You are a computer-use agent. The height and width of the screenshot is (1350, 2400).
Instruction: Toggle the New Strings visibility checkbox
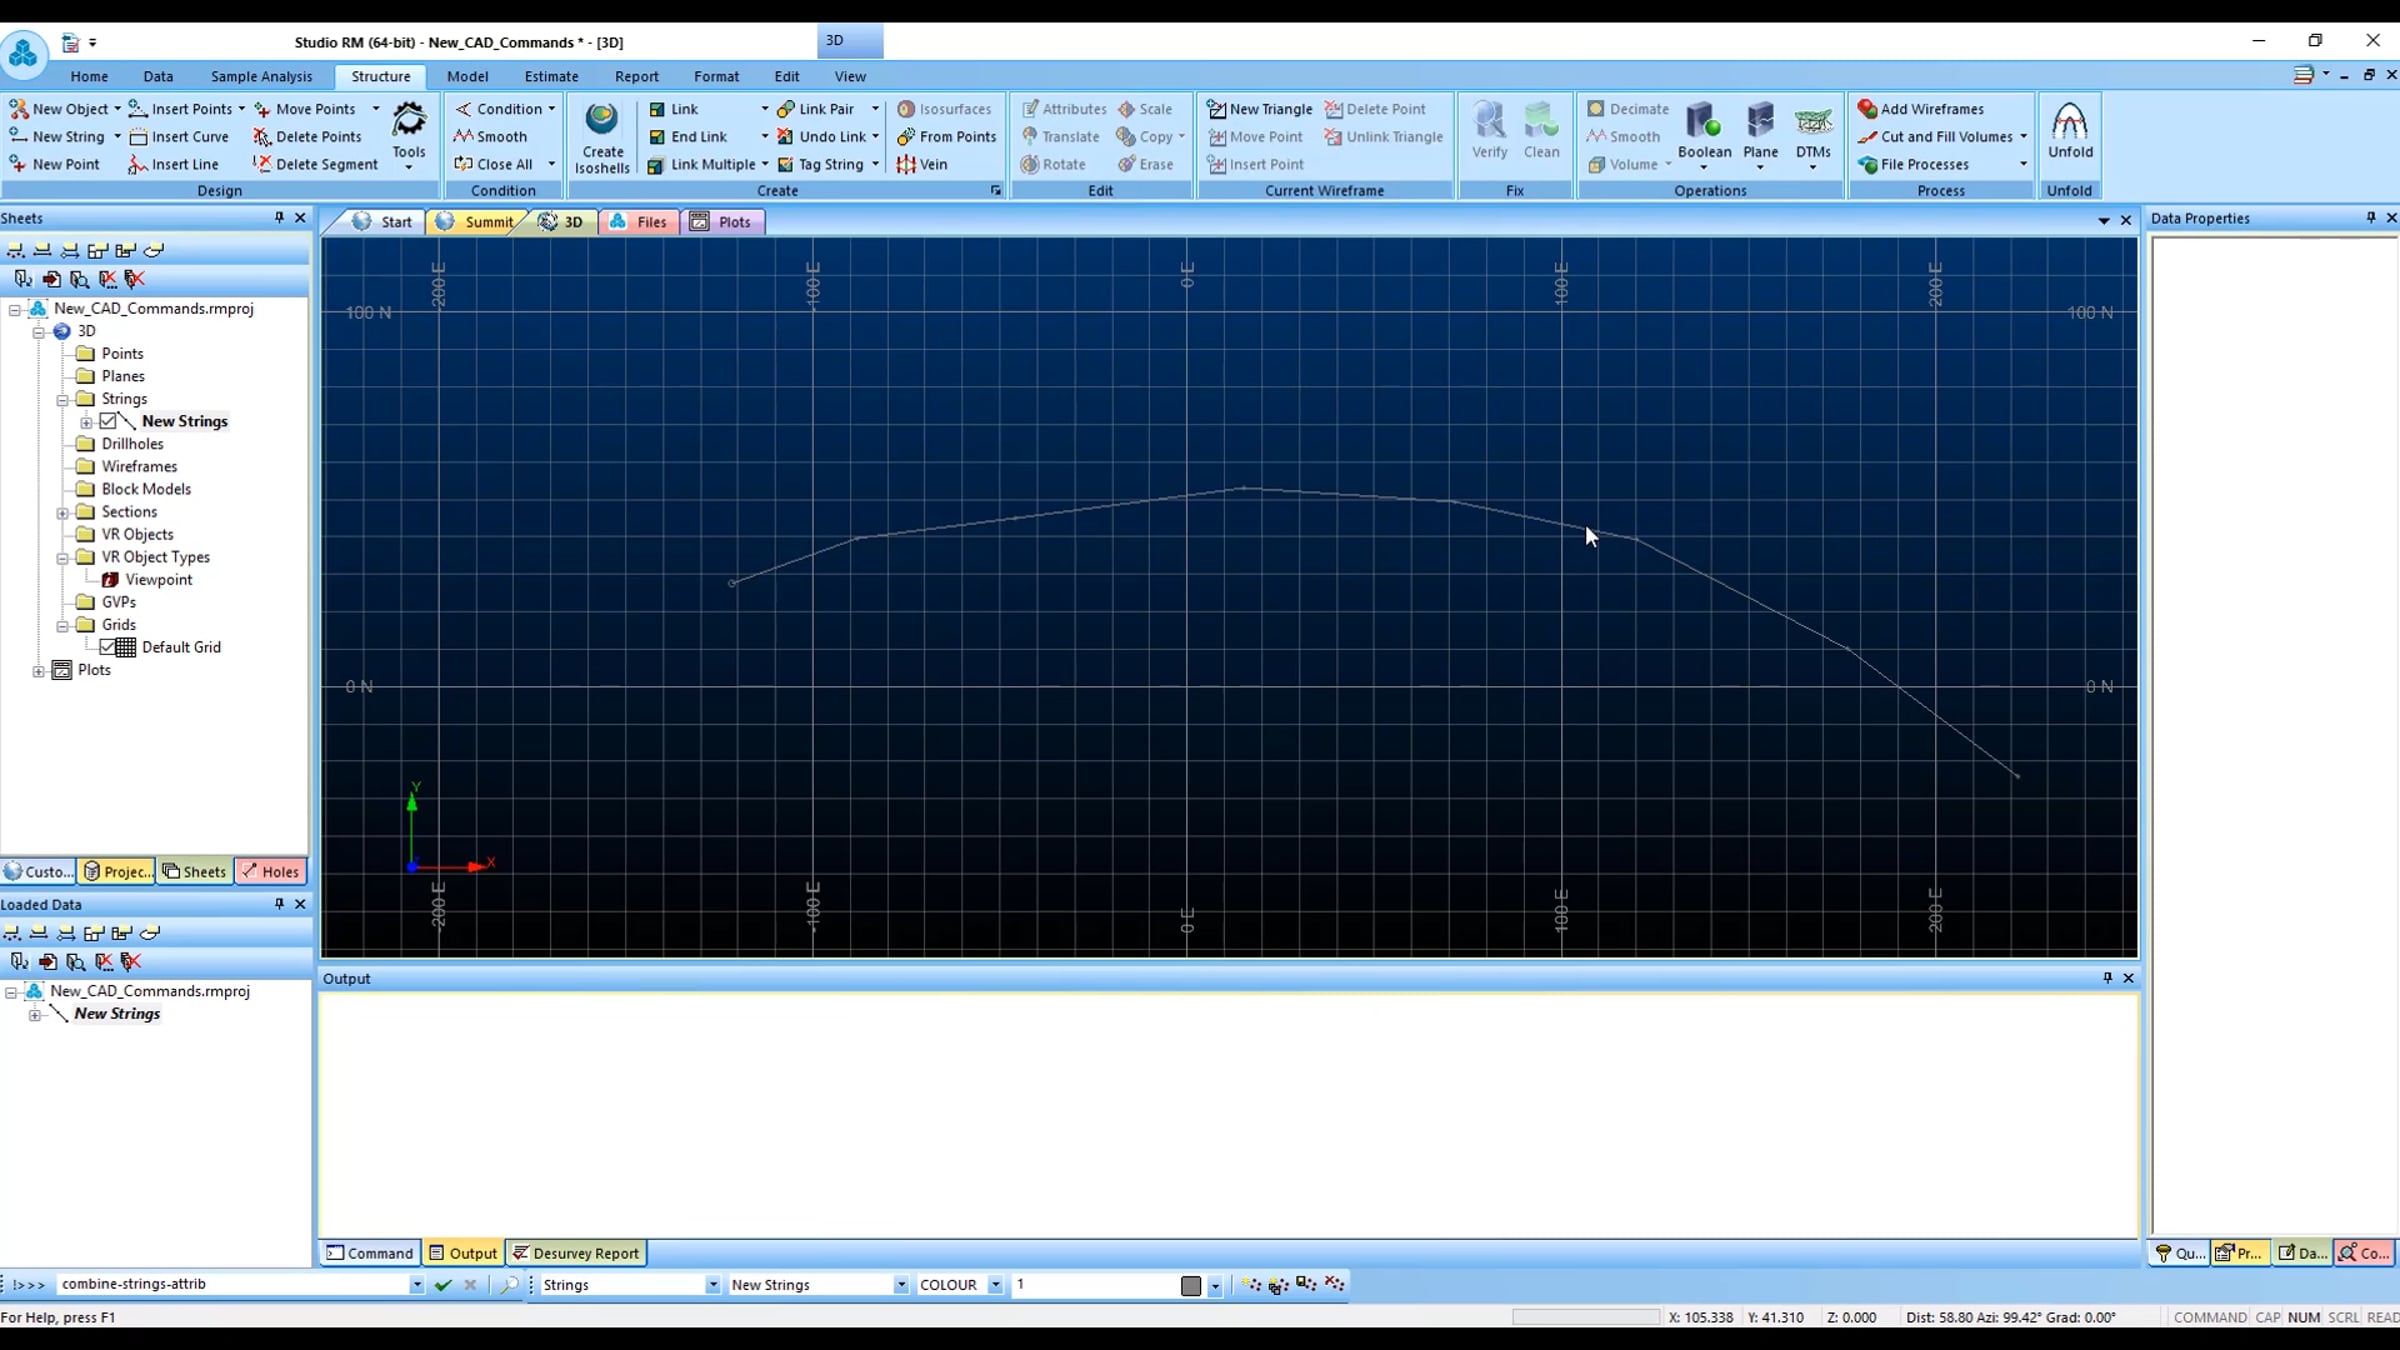[108, 421]
